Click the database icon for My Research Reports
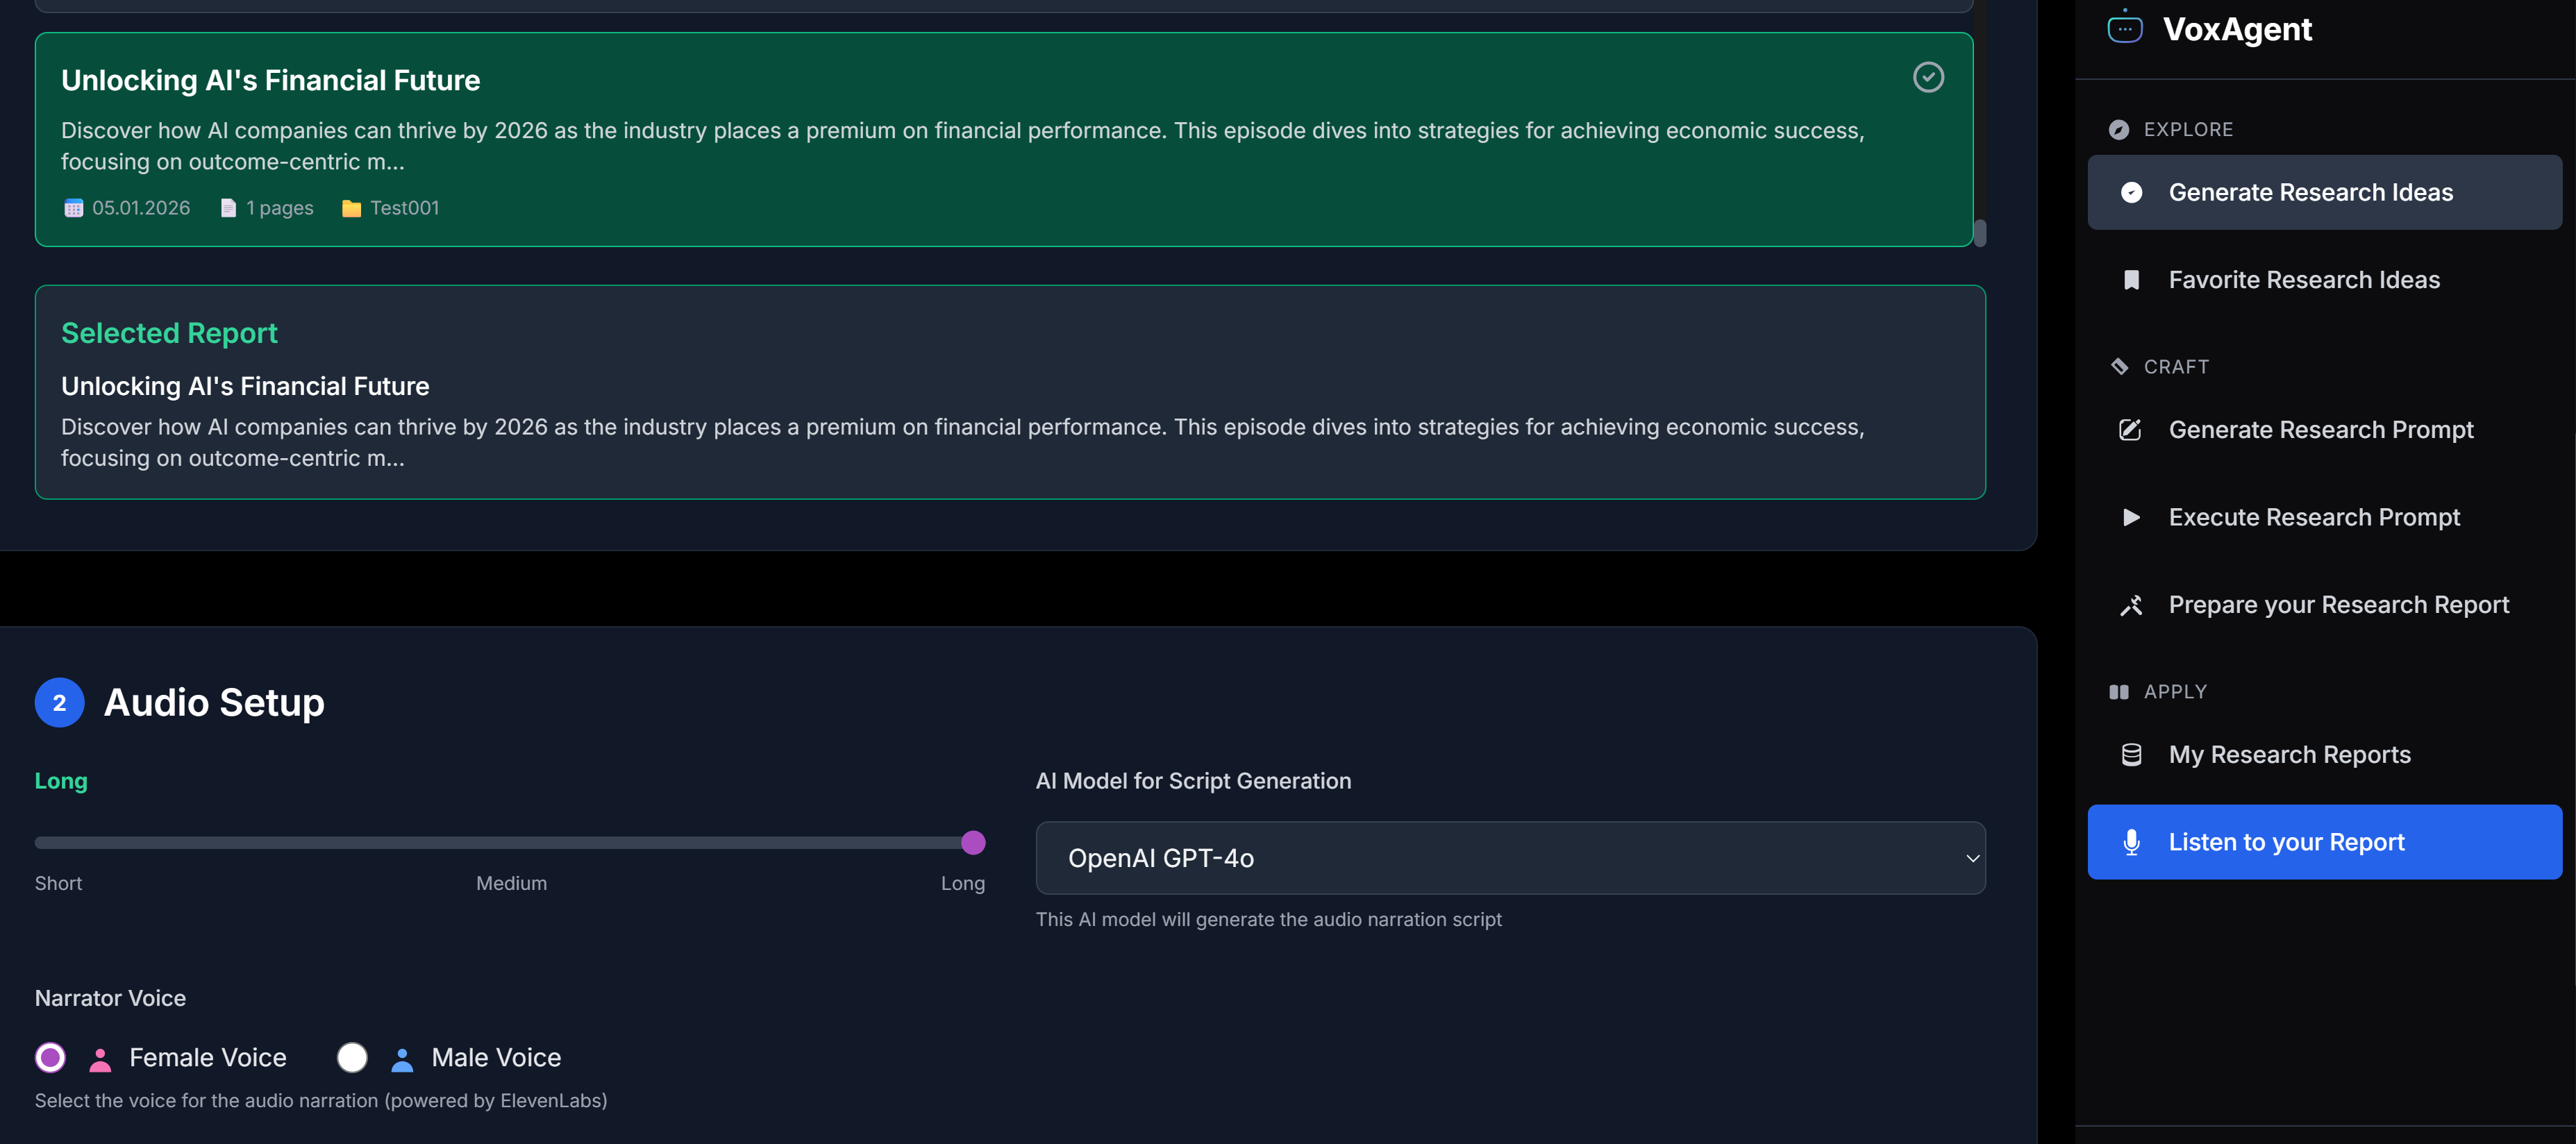 coord(2131,755)
